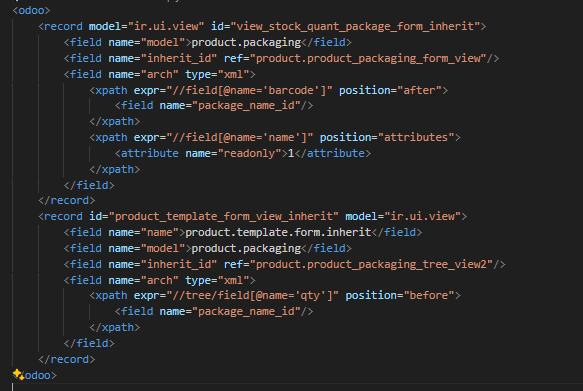Click product.packaging under view_stock_quant_package record
Screen dimensions: 583x391
click(x=246, y=42)
